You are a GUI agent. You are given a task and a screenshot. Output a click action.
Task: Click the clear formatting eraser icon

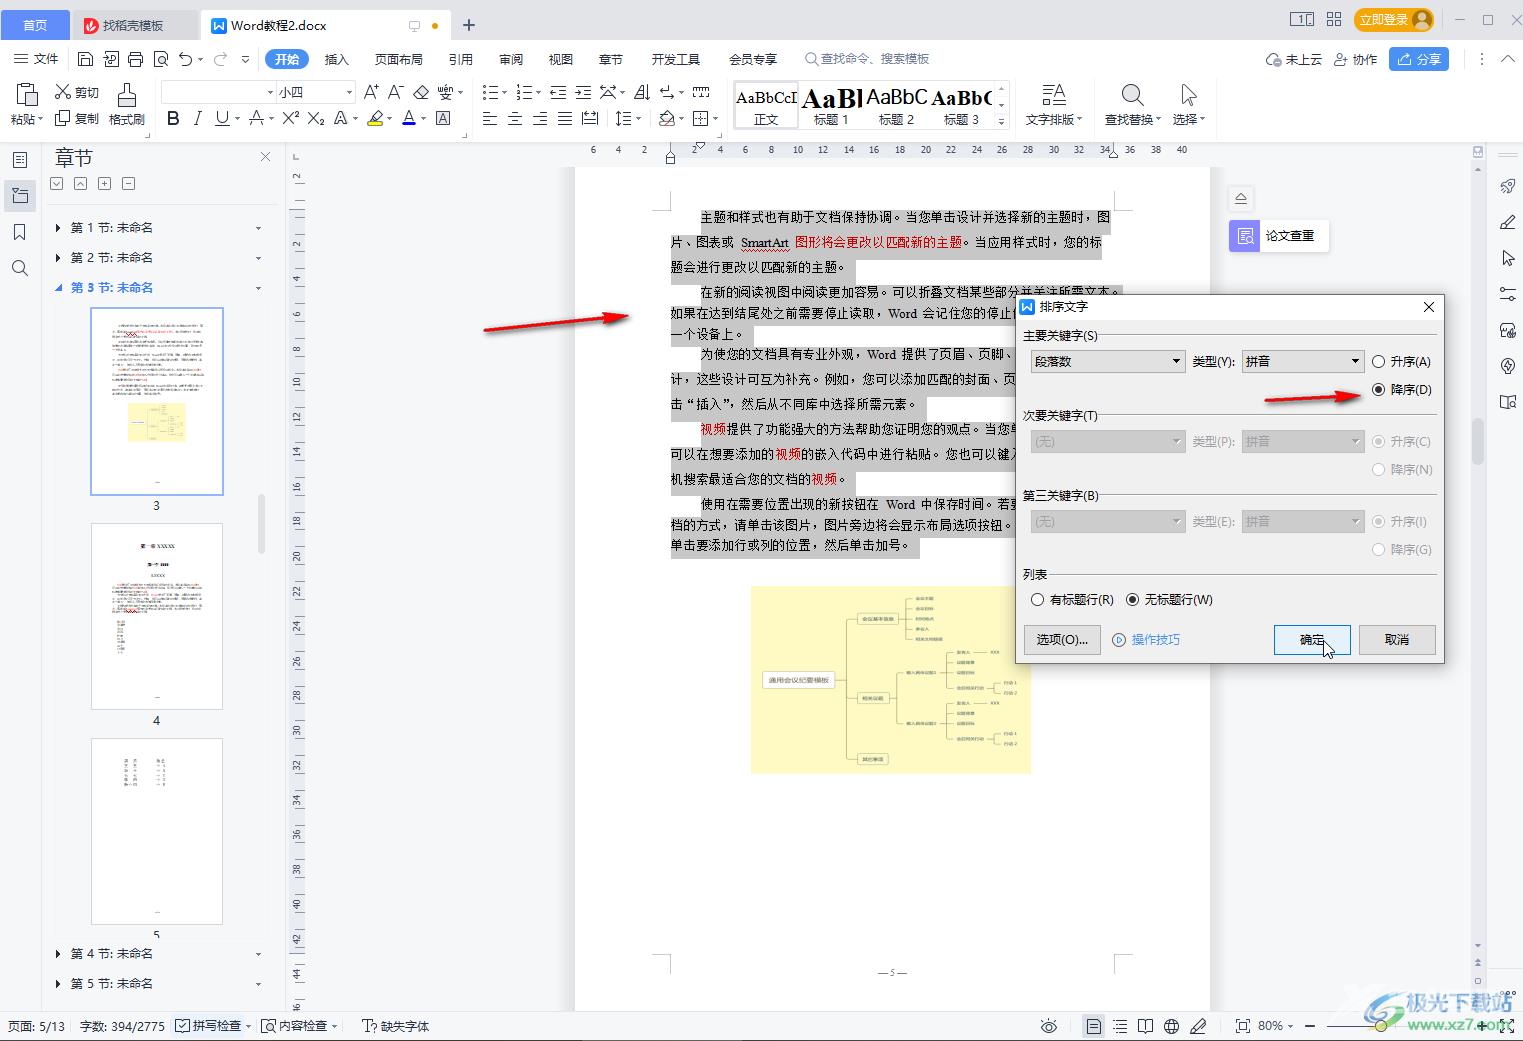click(x=421, y=92)
